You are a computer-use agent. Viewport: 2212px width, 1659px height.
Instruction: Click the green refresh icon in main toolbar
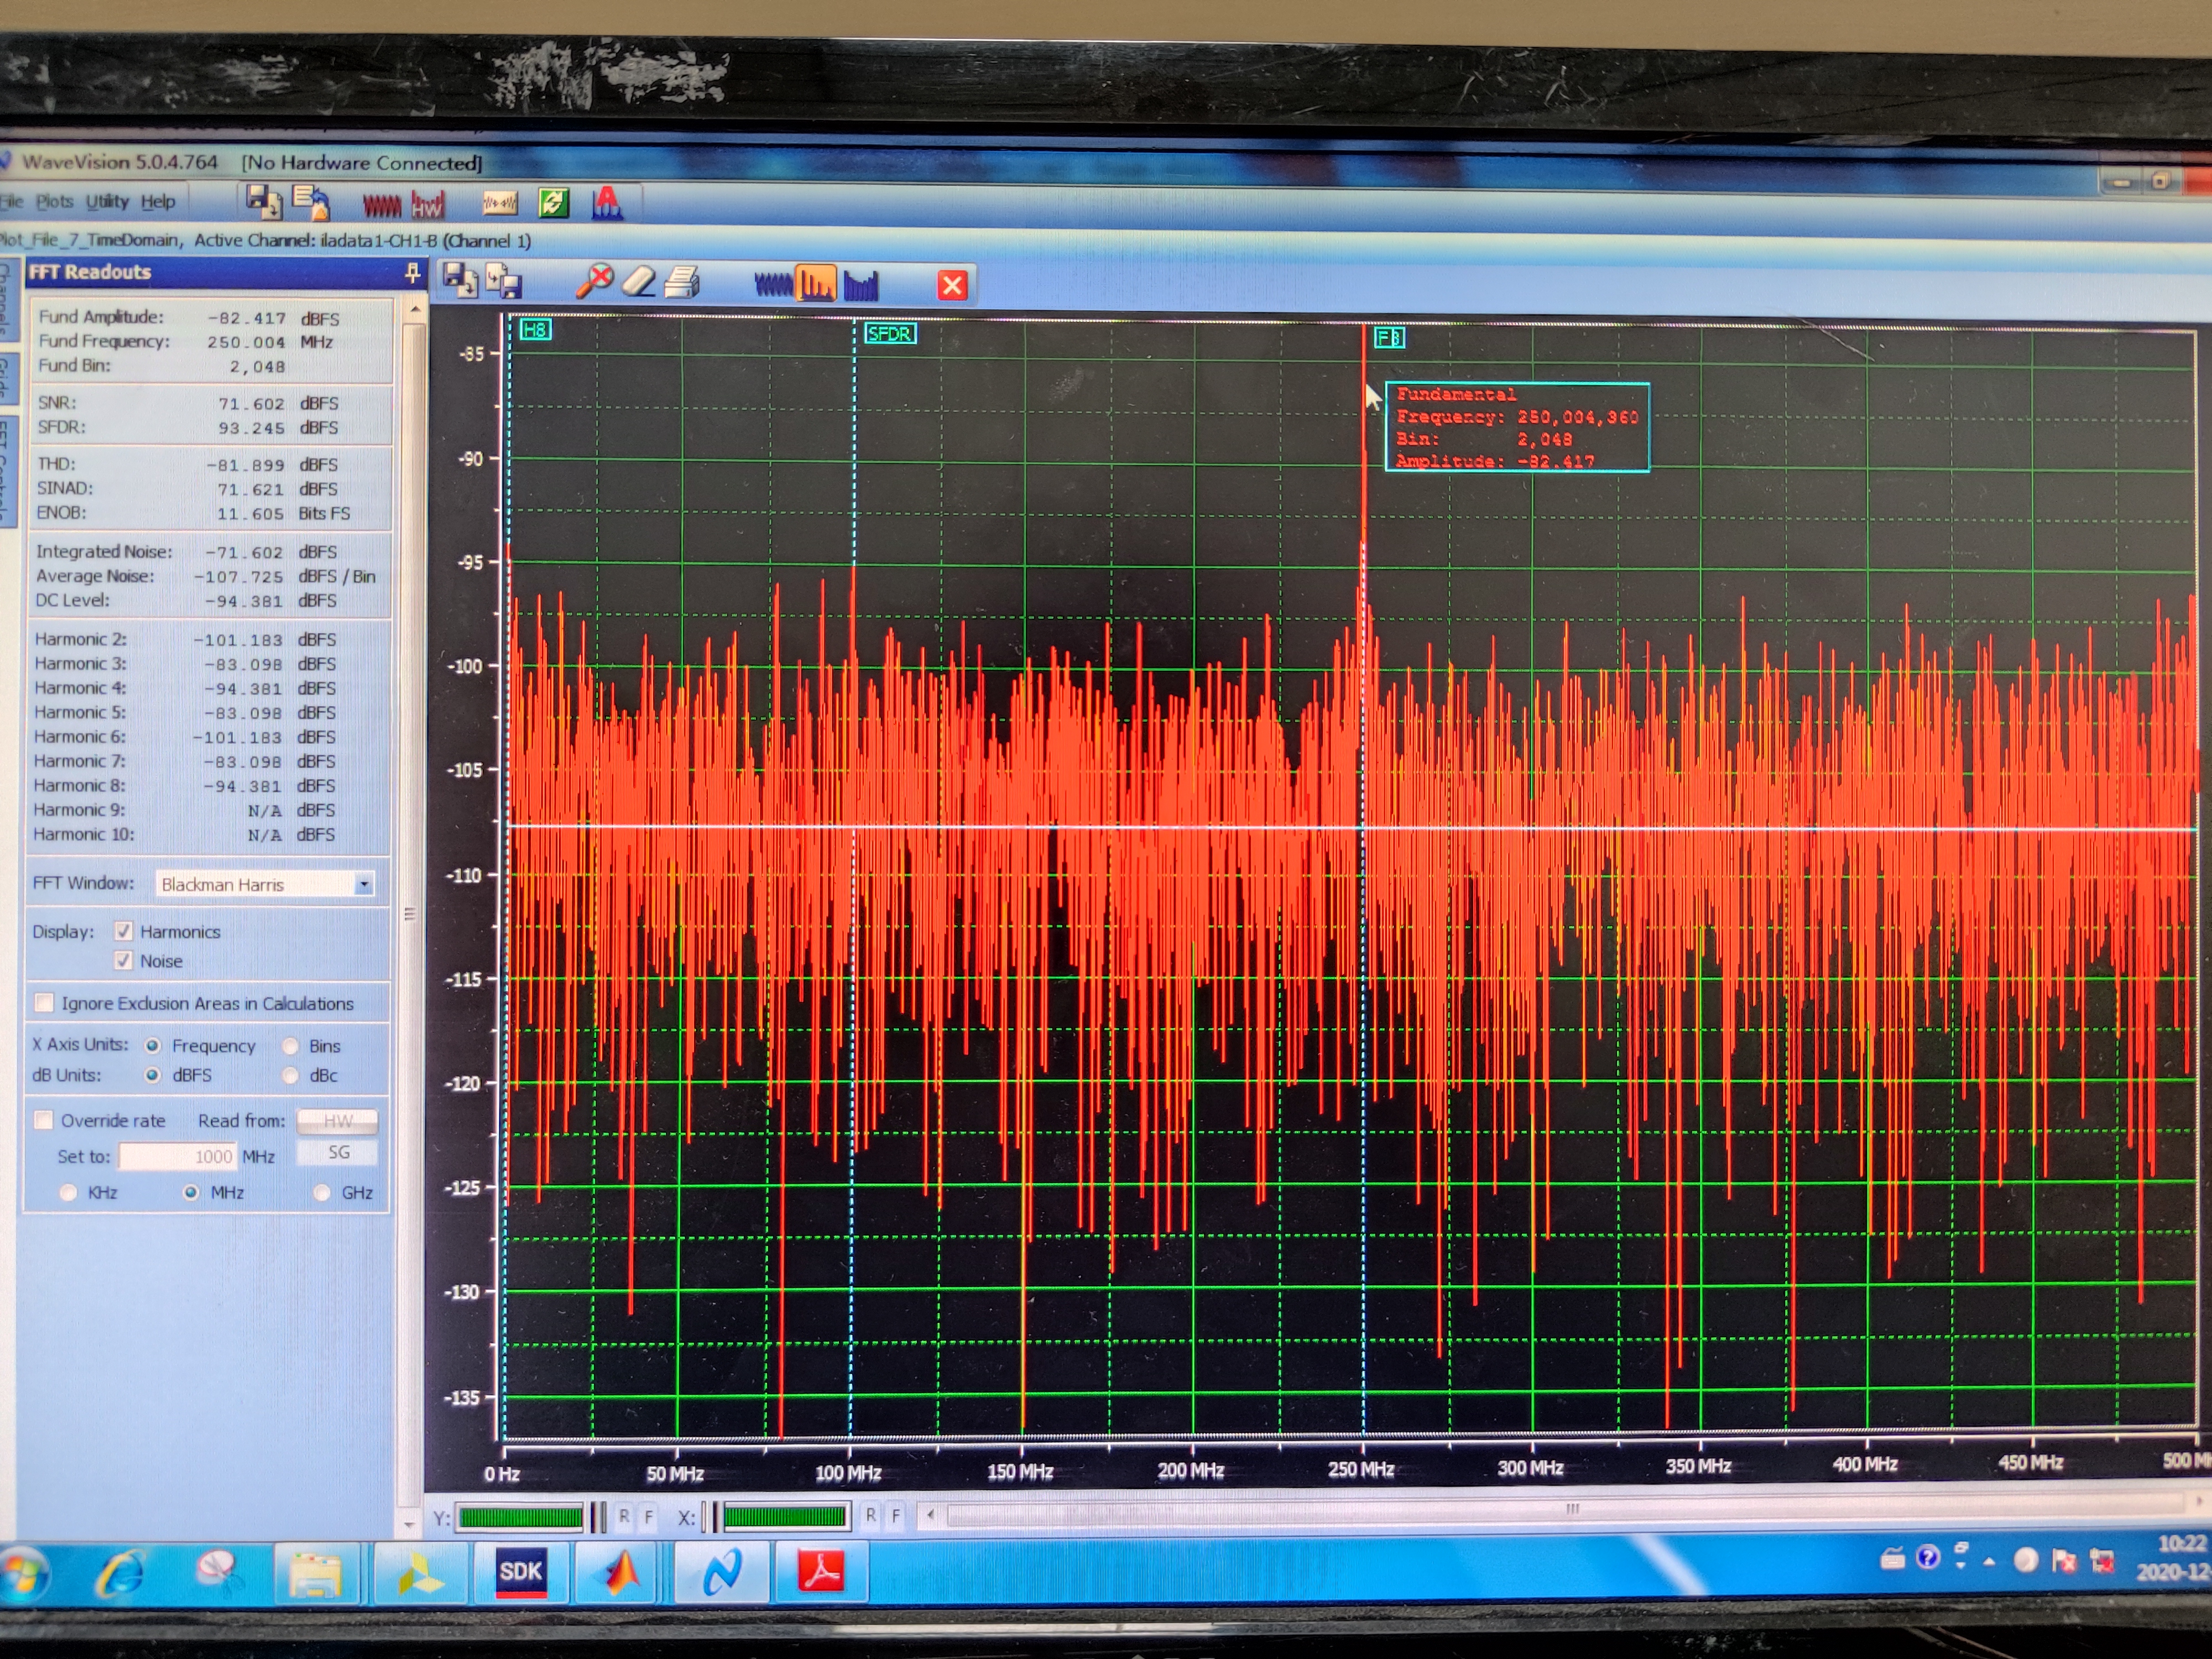tap(553, 204)
